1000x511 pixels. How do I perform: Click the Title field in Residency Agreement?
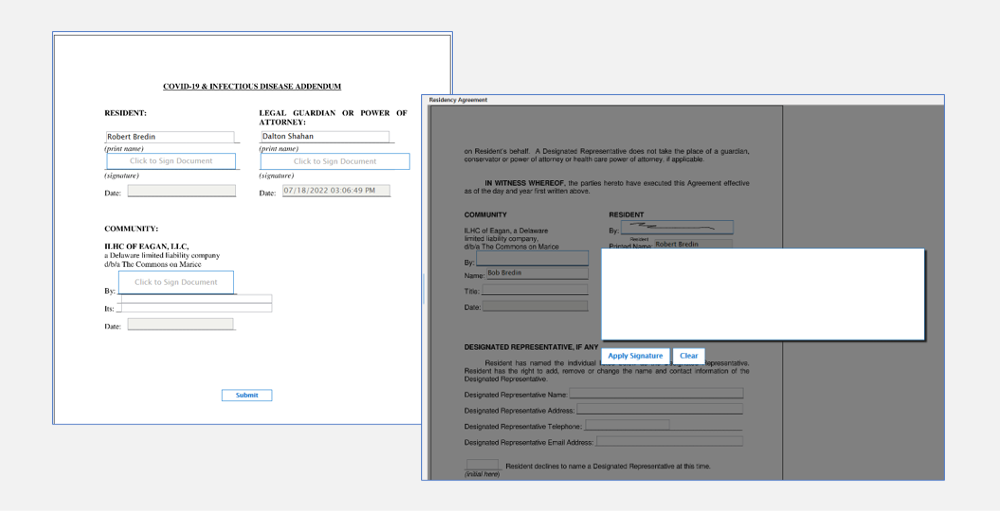[x=534, y=290]
